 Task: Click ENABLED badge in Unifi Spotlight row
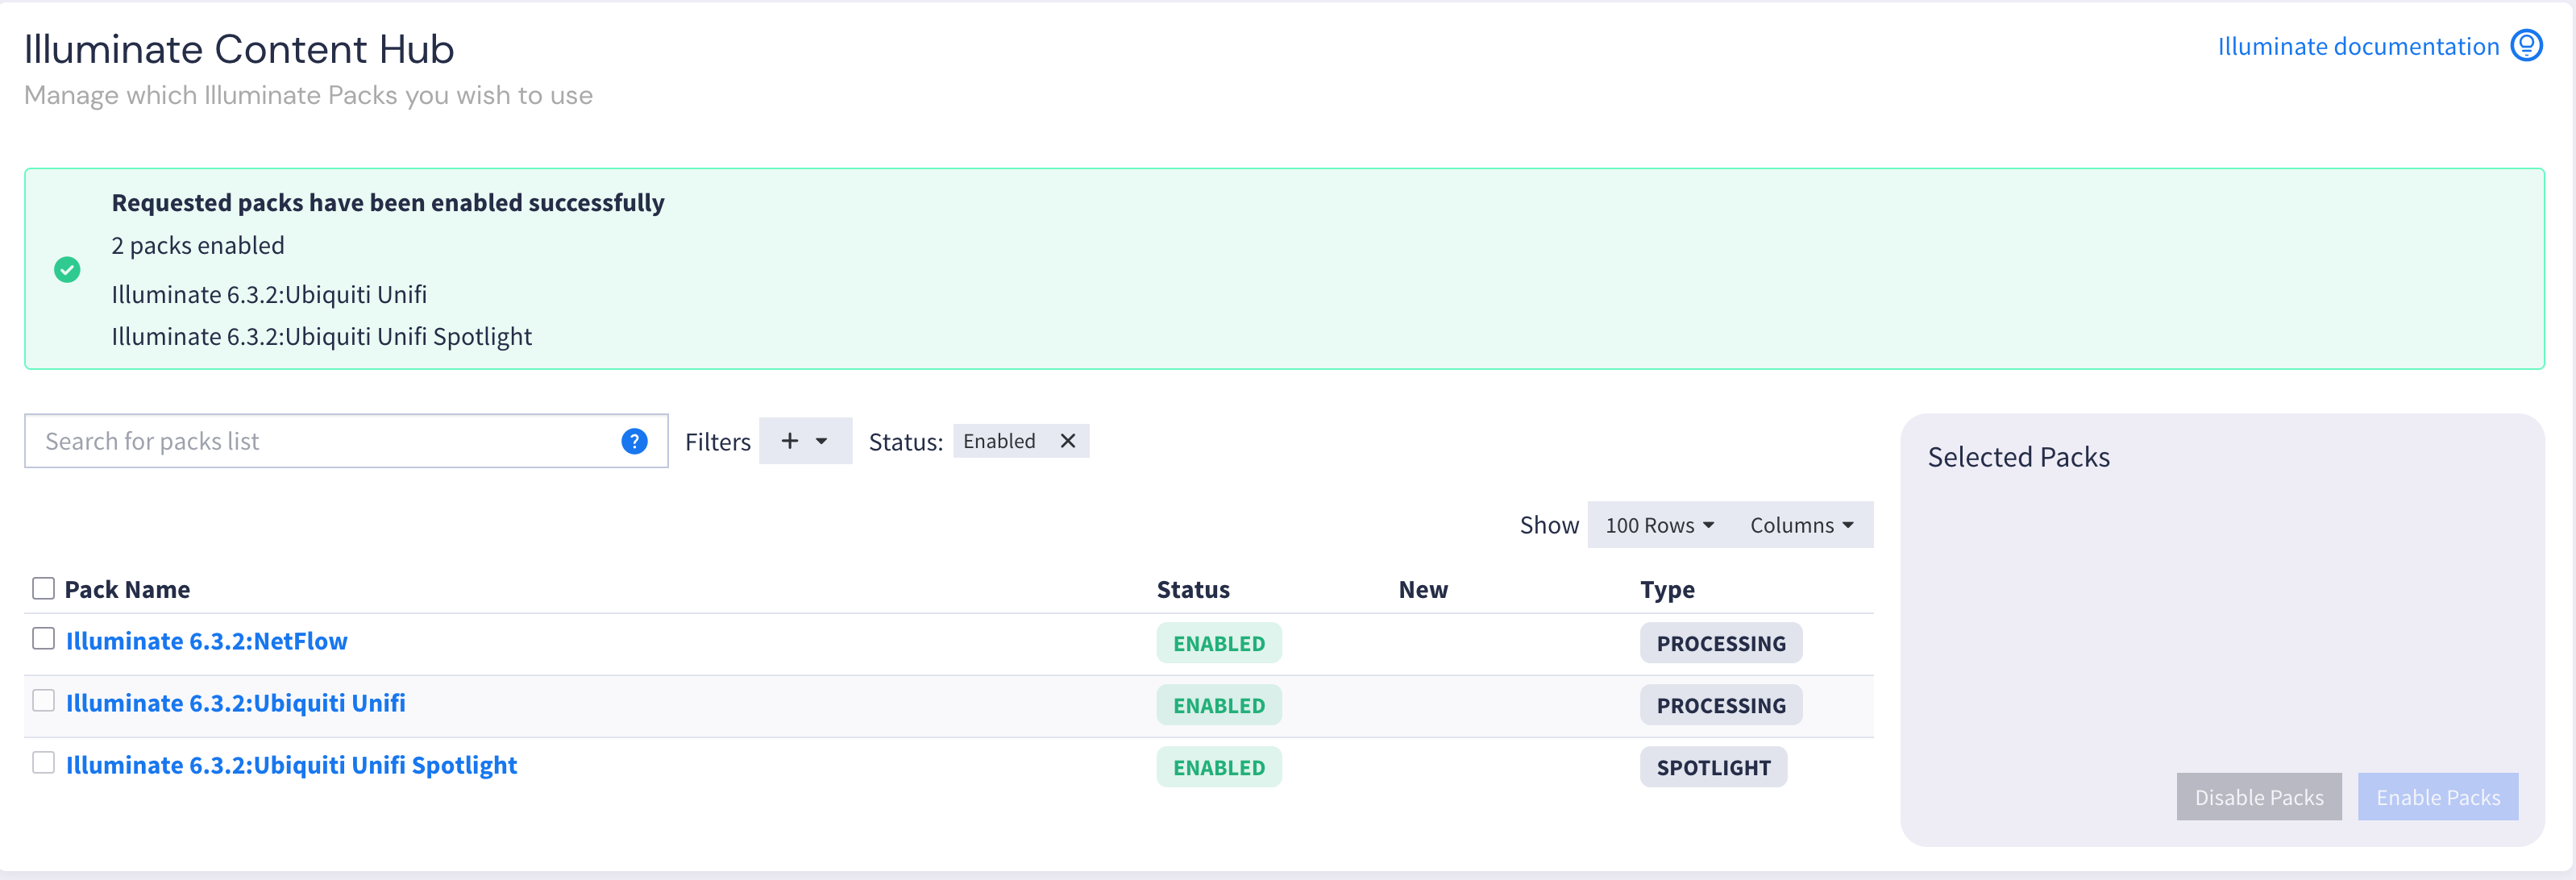coord(1219,767)
